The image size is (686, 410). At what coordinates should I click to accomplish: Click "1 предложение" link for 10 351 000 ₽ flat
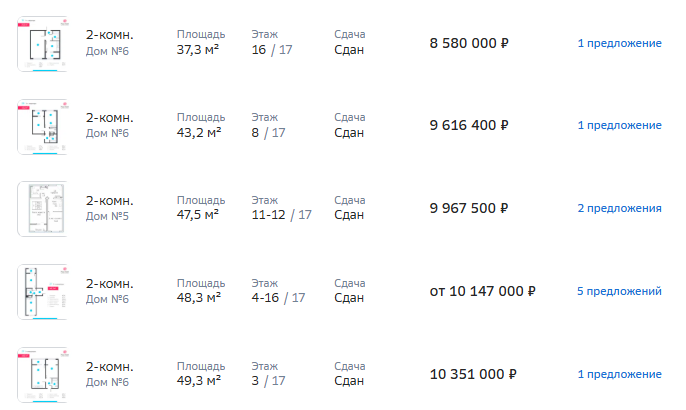click(x=619, y=375)
